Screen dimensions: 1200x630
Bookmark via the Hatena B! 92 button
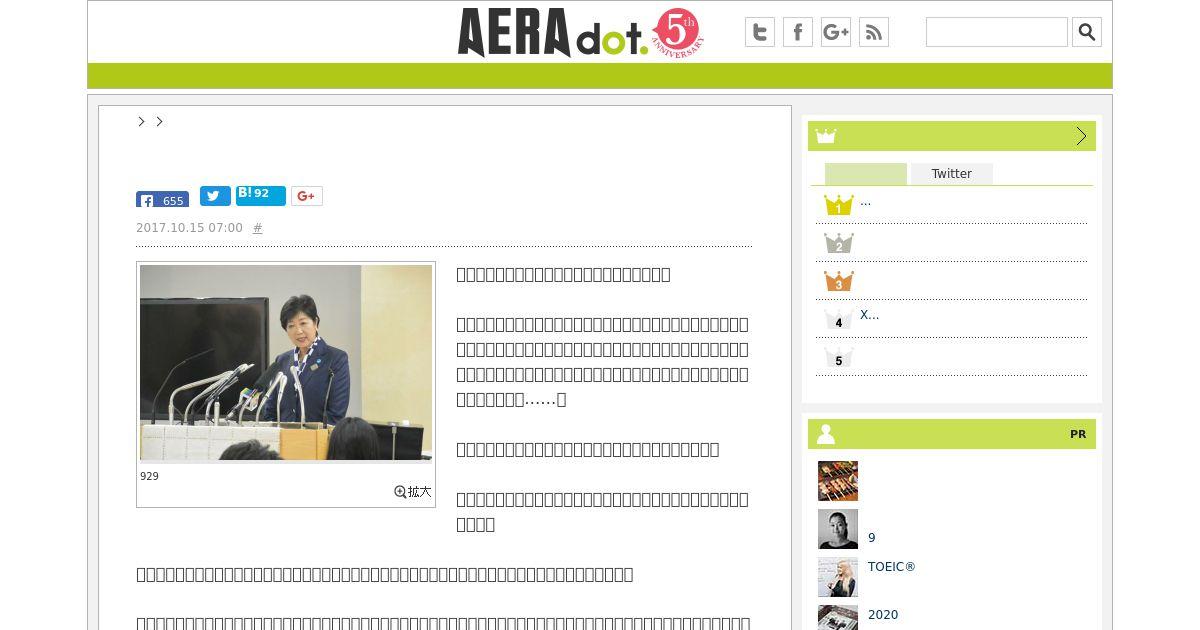pyautogui.click(x=261, y=195)
